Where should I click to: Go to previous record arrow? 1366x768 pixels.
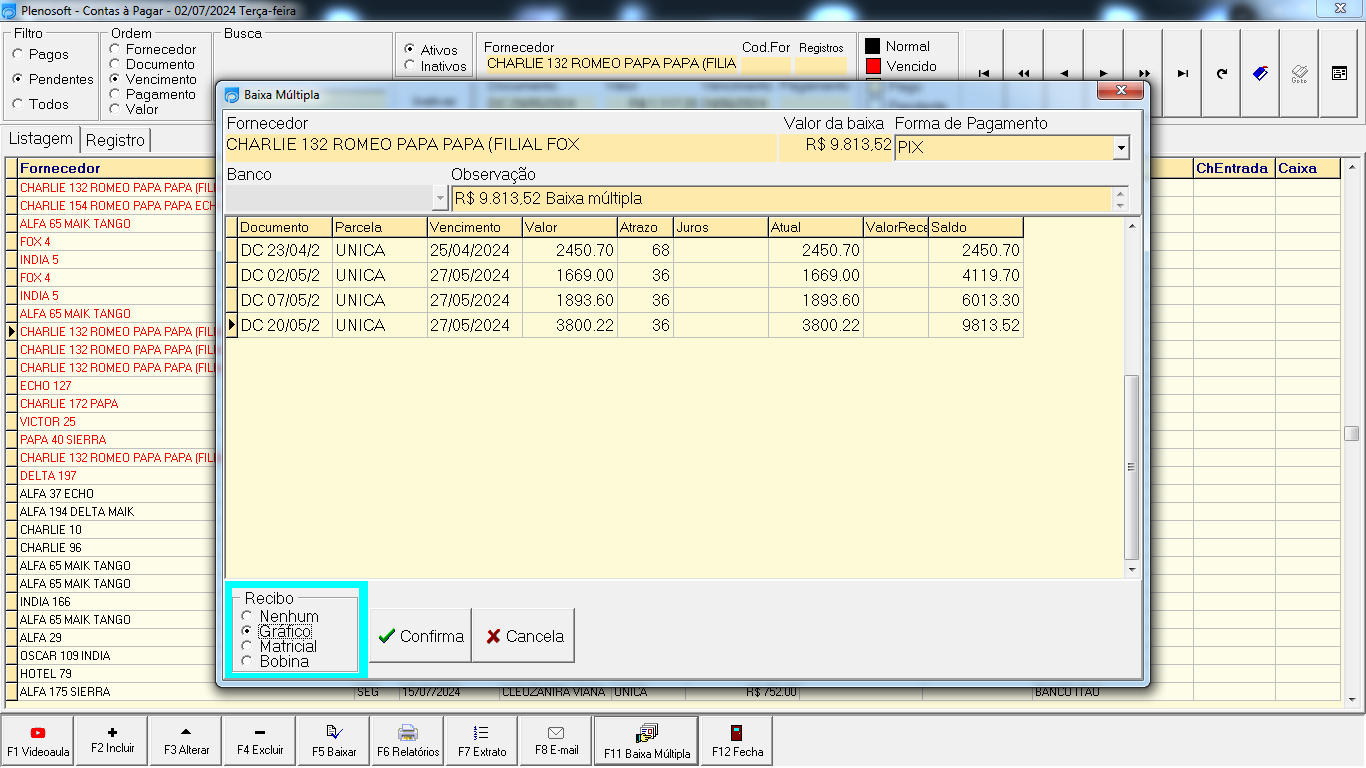point(1064,73)
